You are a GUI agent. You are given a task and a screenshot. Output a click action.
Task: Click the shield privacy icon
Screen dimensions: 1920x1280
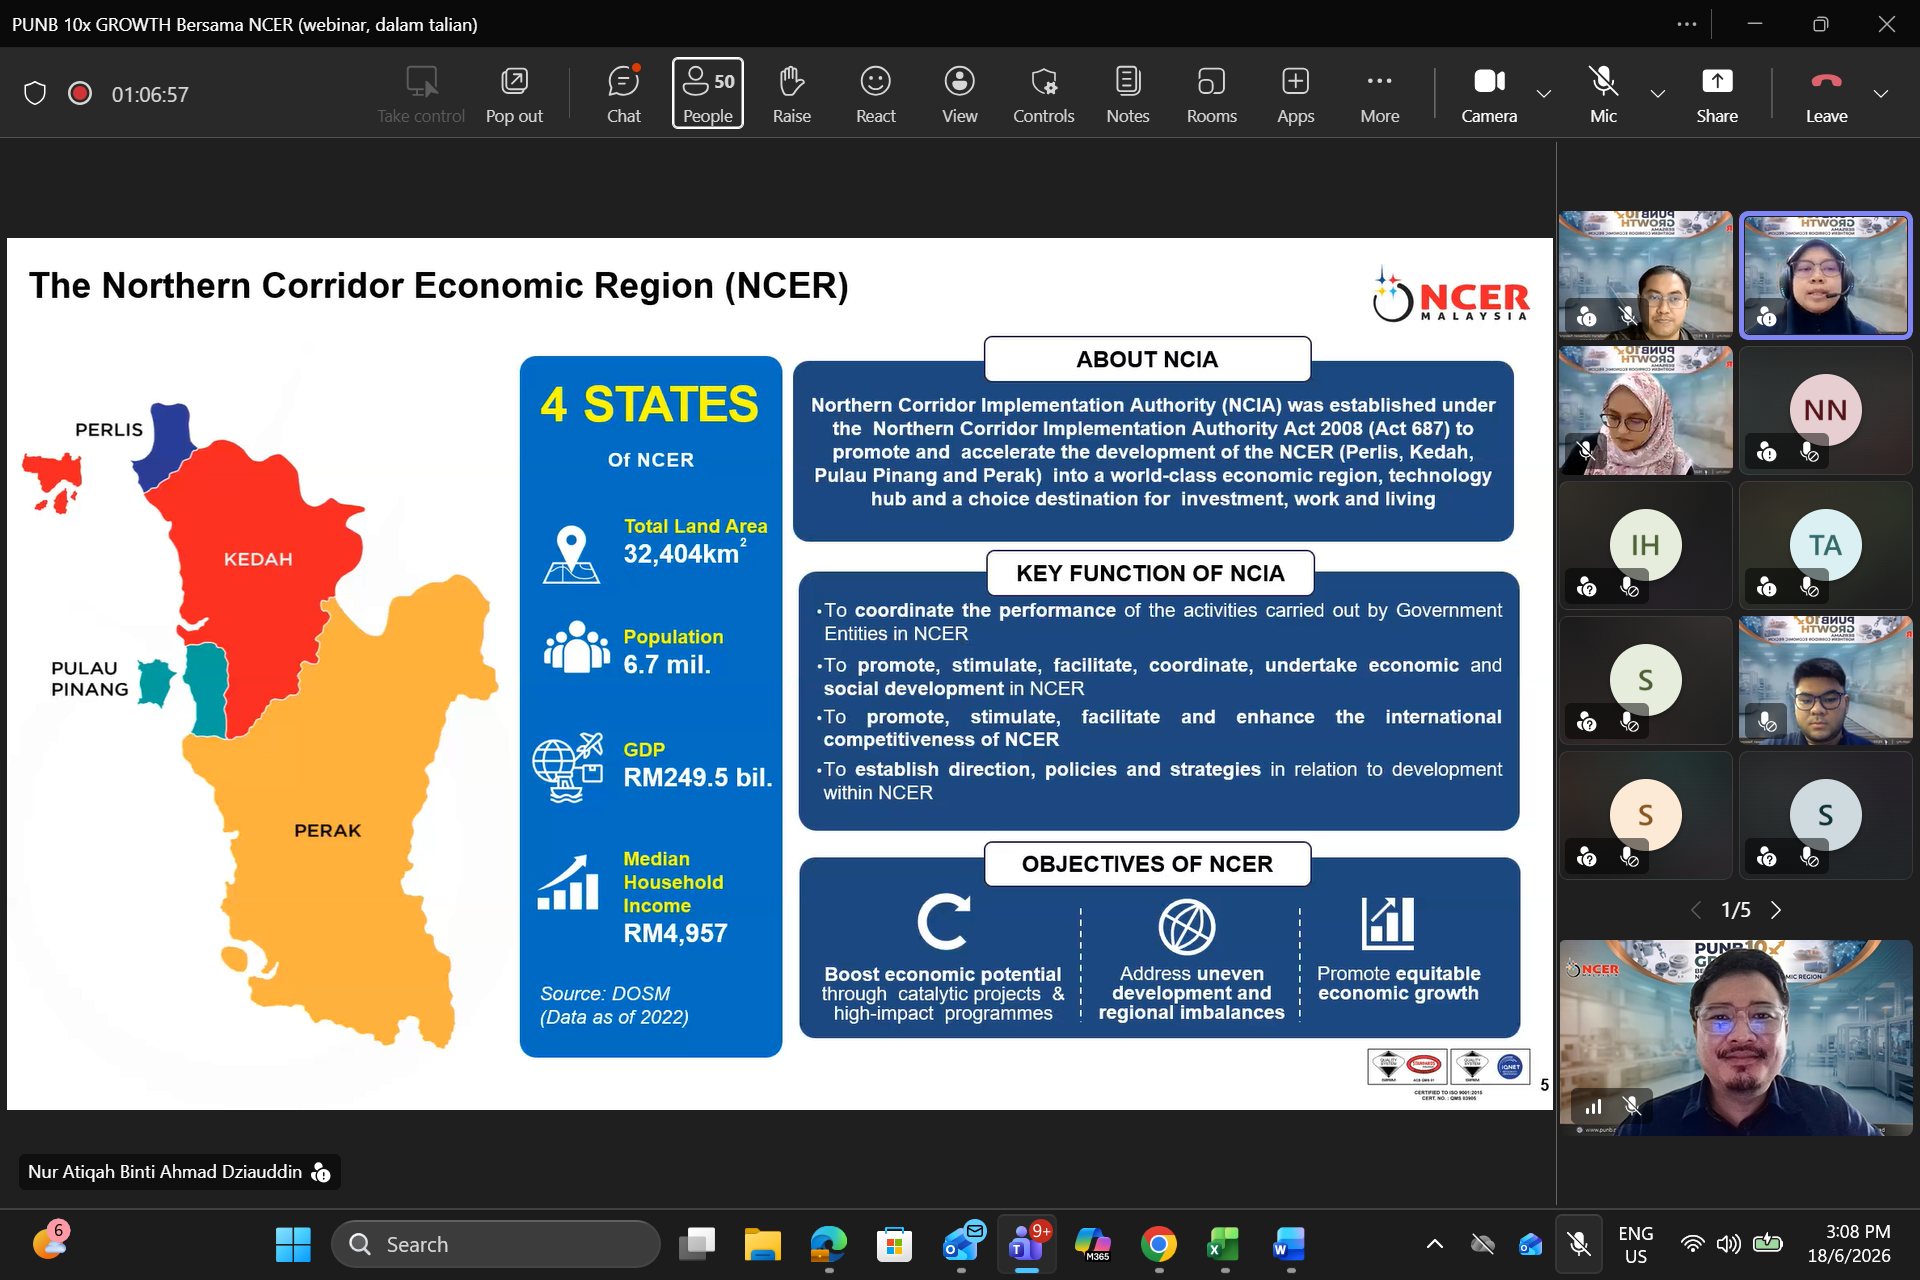[x=35, y=94]
